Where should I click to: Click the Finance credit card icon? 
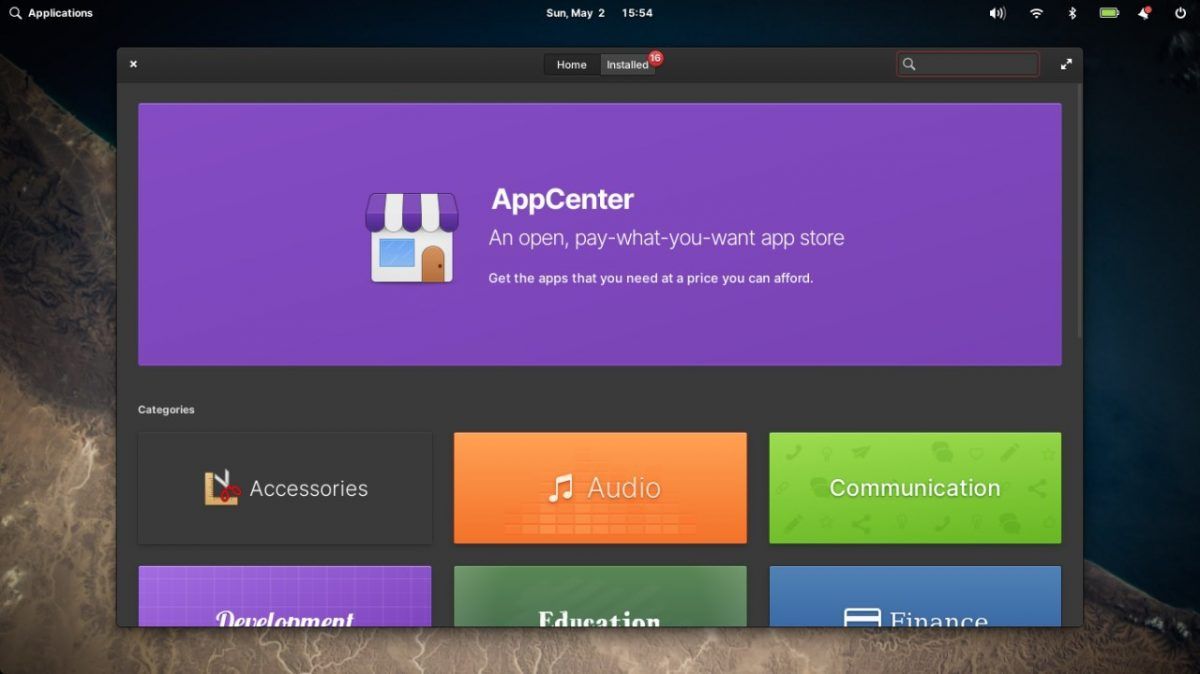point(862,618)
